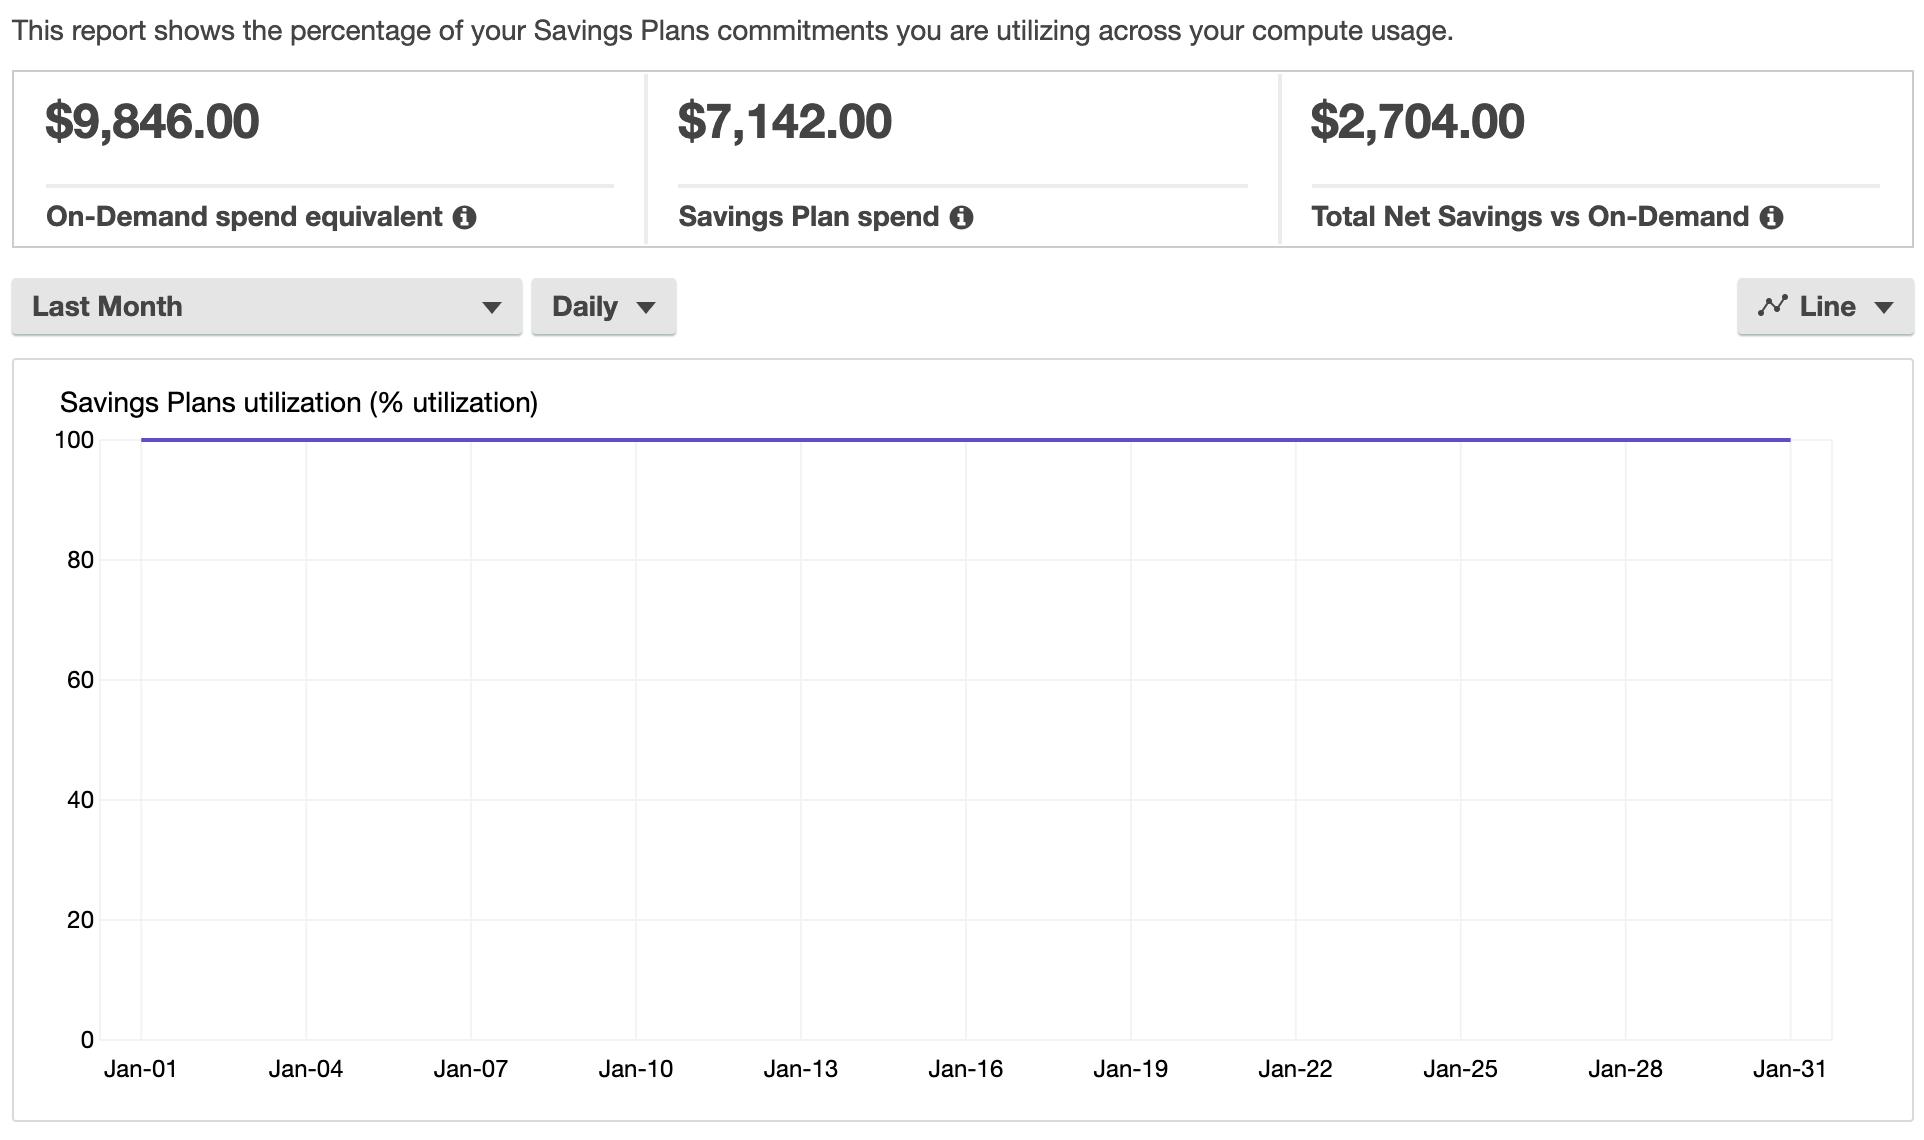1924x1140 pixels.
Task: Click the report description sentence at top
Action: (x=733, y=31)
